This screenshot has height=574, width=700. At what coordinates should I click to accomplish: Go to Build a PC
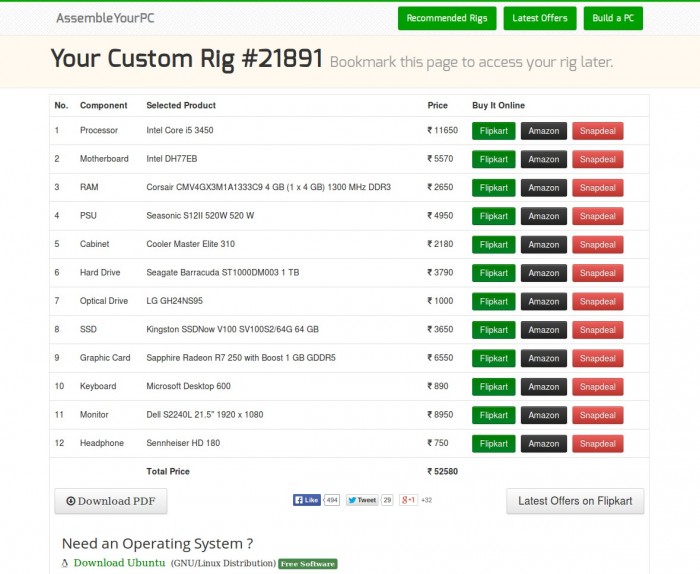pyautogui.click(x=616, y=18)
